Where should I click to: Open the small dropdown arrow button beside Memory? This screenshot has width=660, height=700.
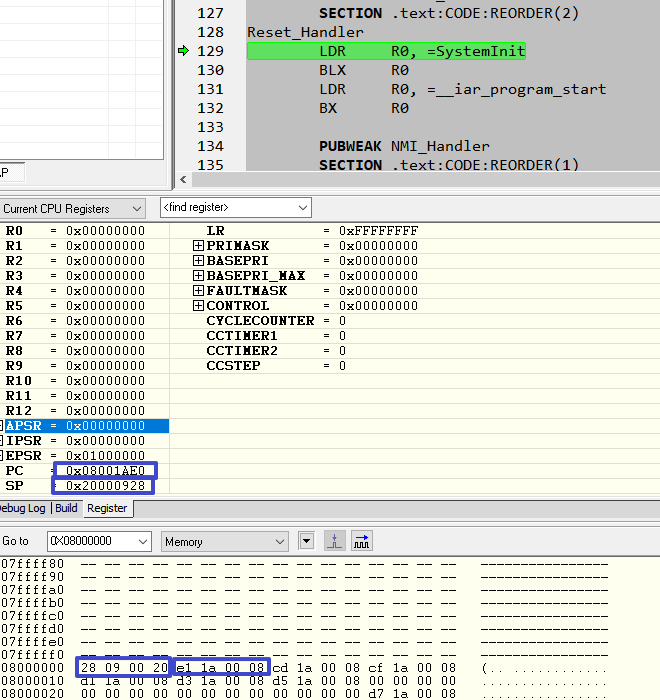306,541
